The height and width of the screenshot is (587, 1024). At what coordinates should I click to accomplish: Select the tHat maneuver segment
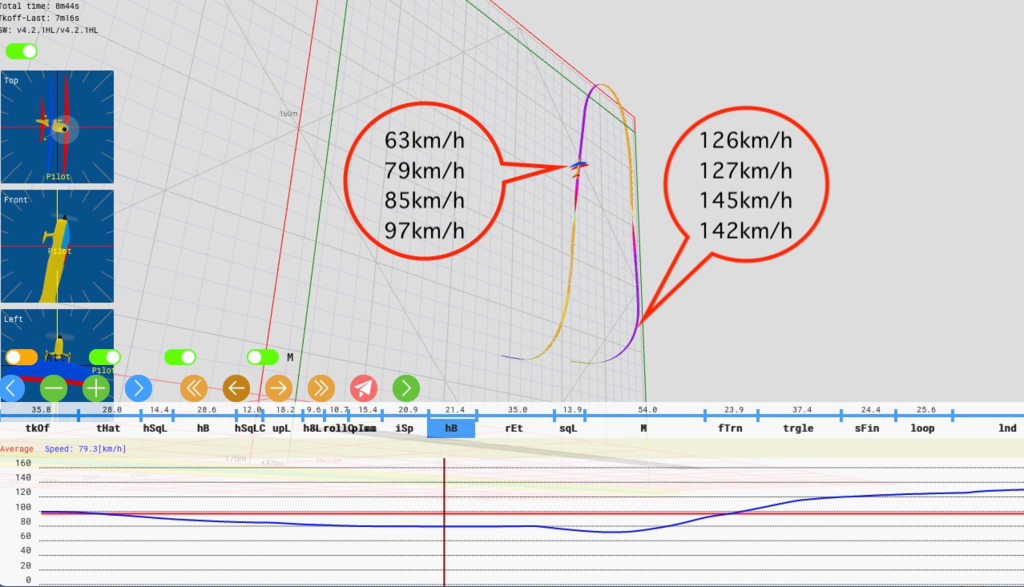[x=108, y=428]
